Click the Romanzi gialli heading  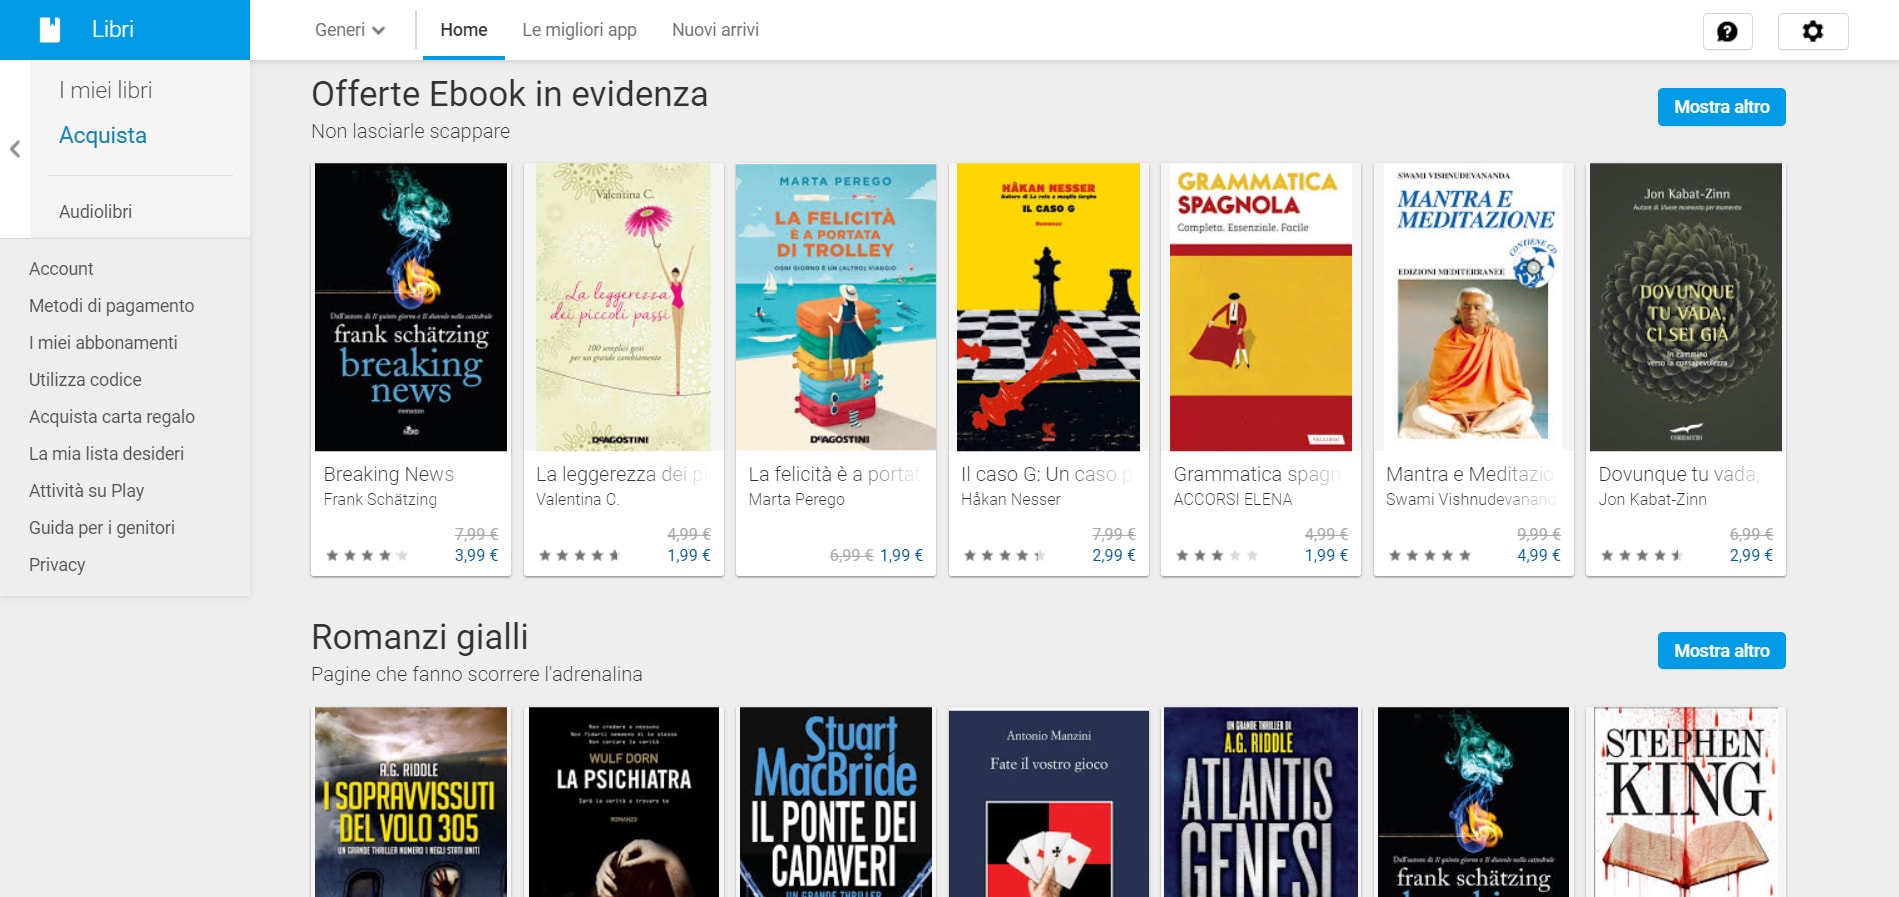(420, 637)
